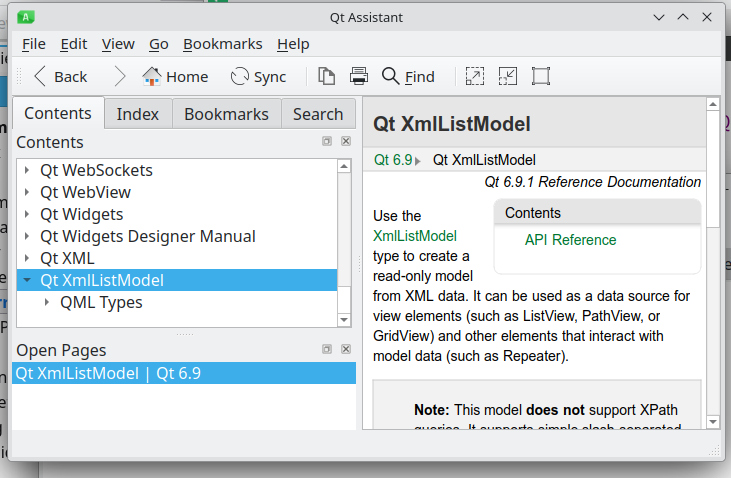Image resolution: width=731 pixels, height=478 pixels.
Task: Open the XmlListModel type link
Action: [x=415, y=236]
